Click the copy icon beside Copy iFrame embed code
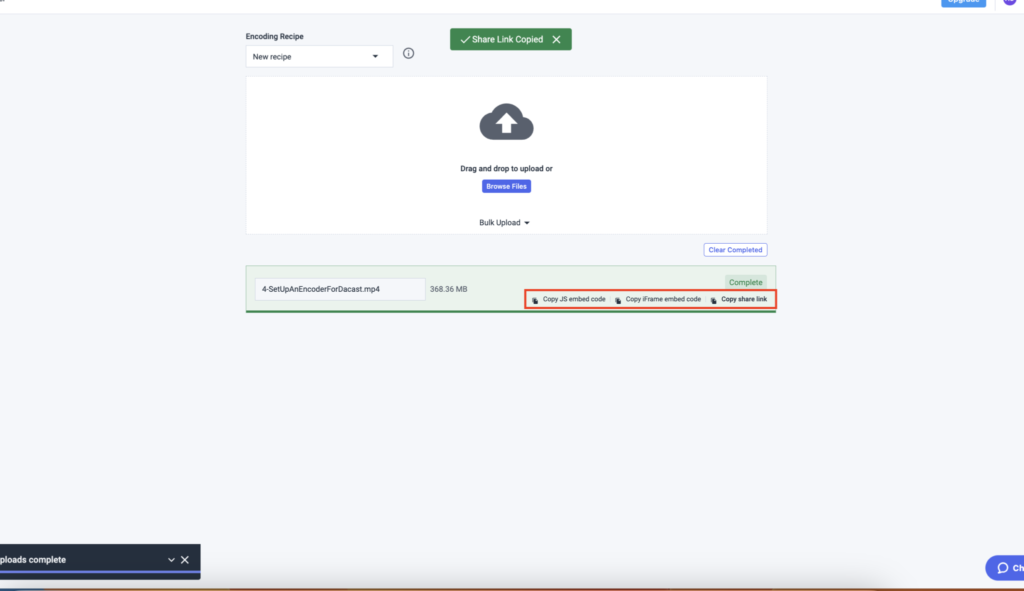Viewport: 1024px width, 591px height. click(x=618, y=299)
